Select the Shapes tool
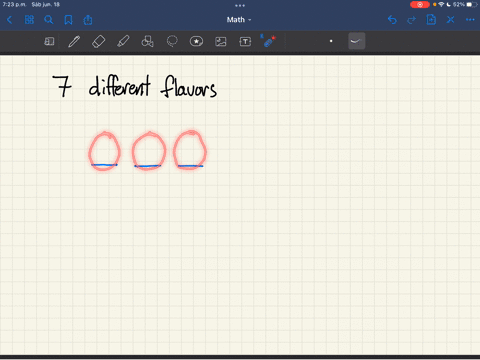 pyautogui.click(x=147, y=41)
